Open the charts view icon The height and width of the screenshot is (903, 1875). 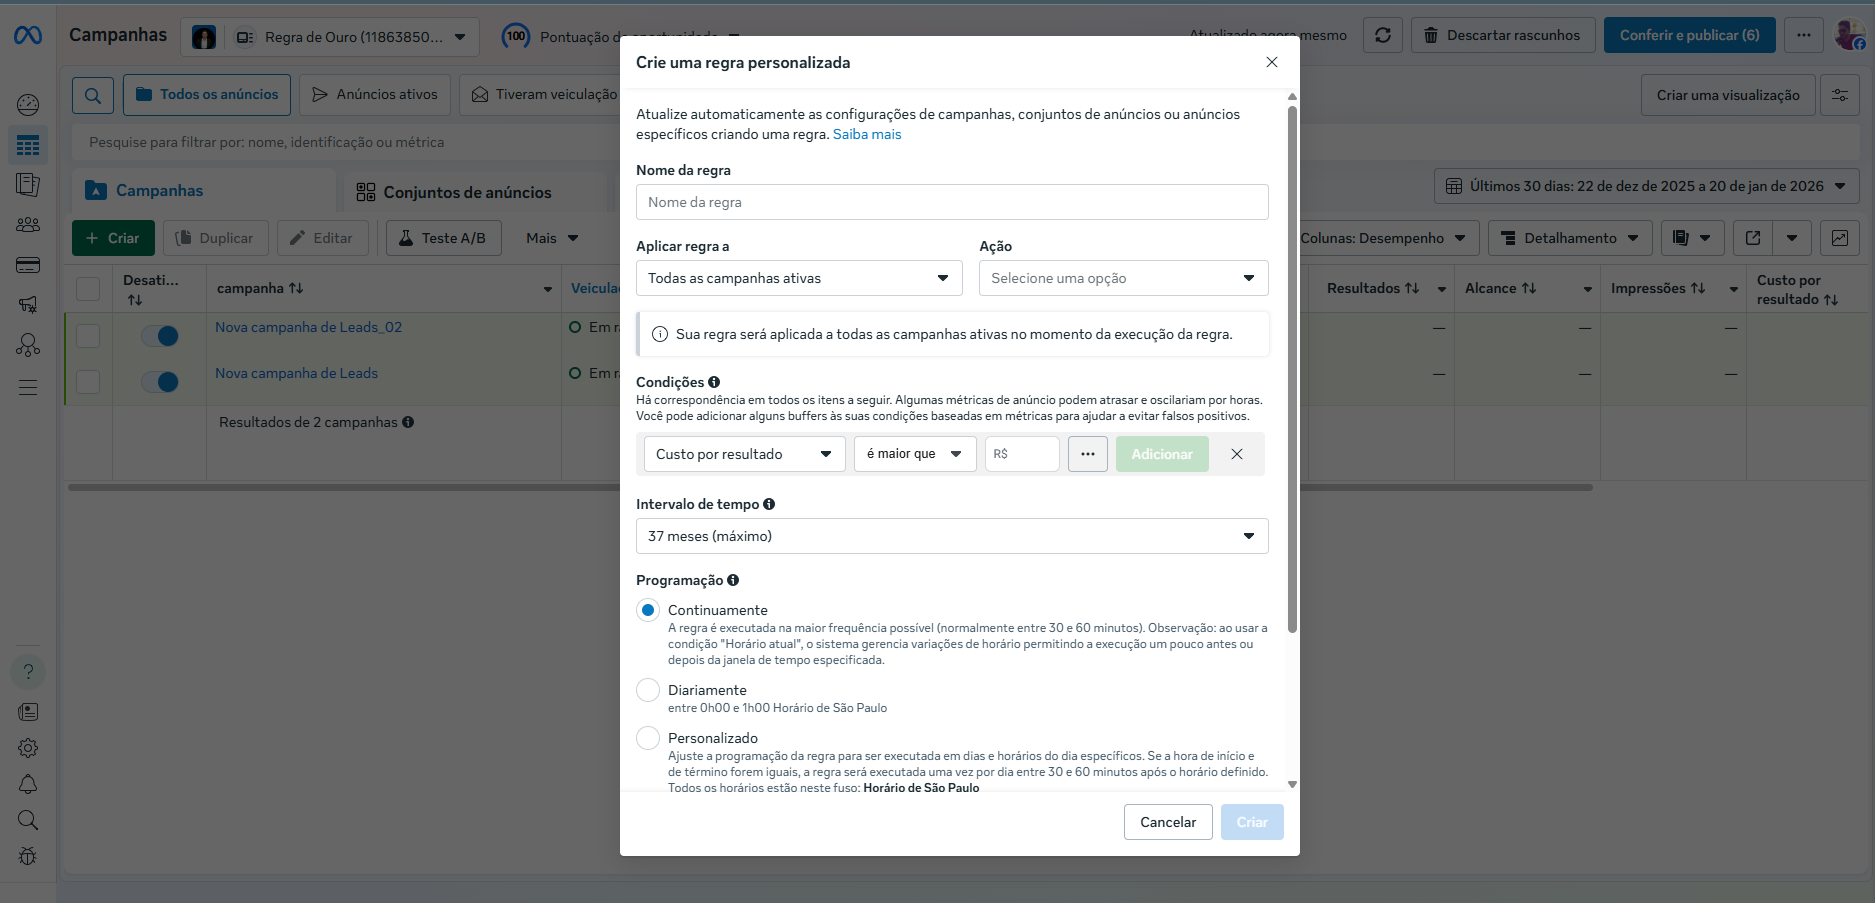[x=1839, y=238]
